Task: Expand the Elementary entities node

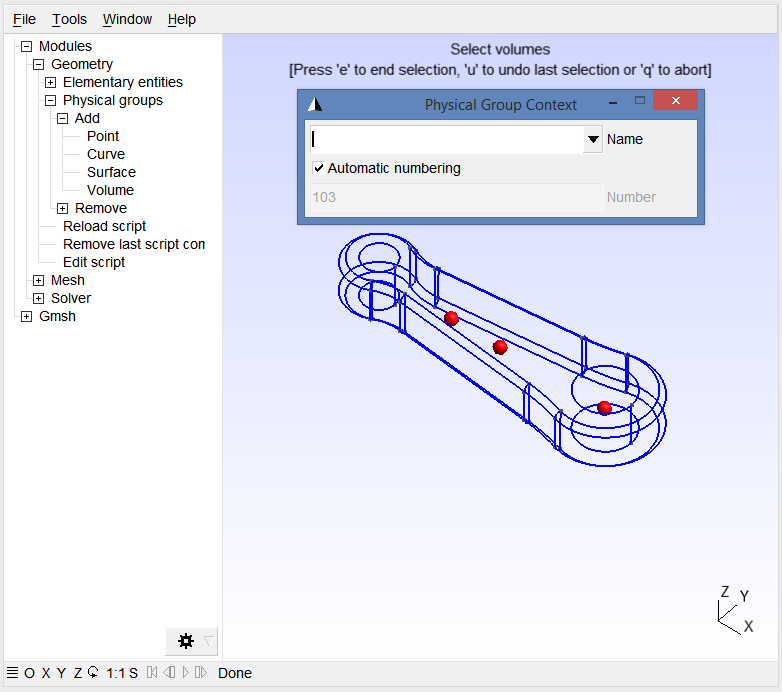Action: tap(50, 82)
